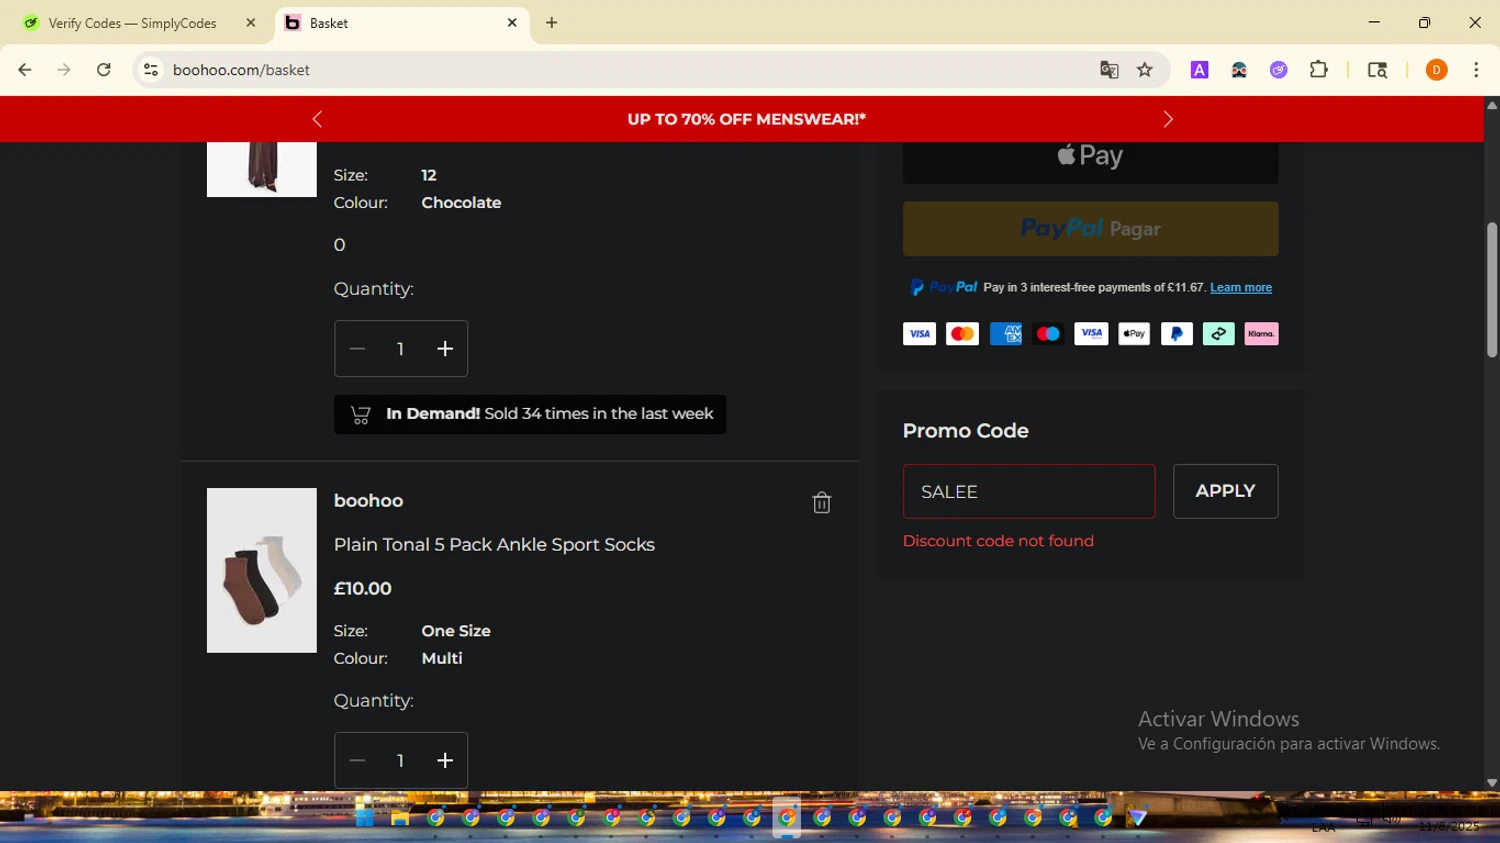Delete the Ankle Sport Socks item with trash icon
The image size is (1500, 843).
point(821,503)
